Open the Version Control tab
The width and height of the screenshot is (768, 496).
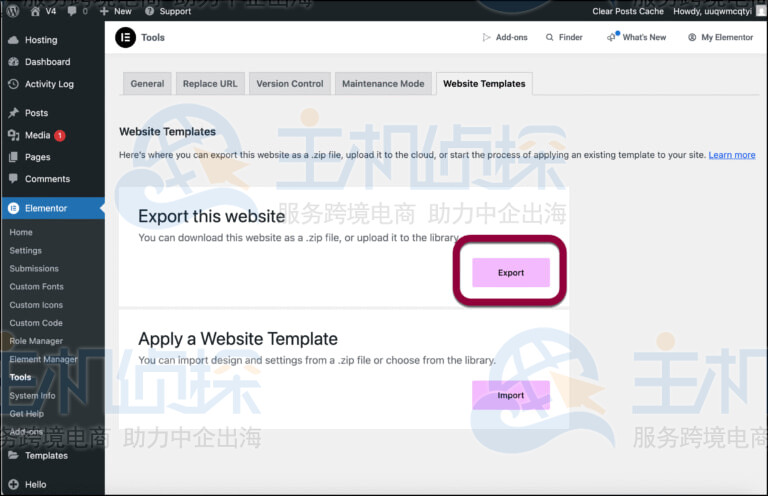(290, 84)
